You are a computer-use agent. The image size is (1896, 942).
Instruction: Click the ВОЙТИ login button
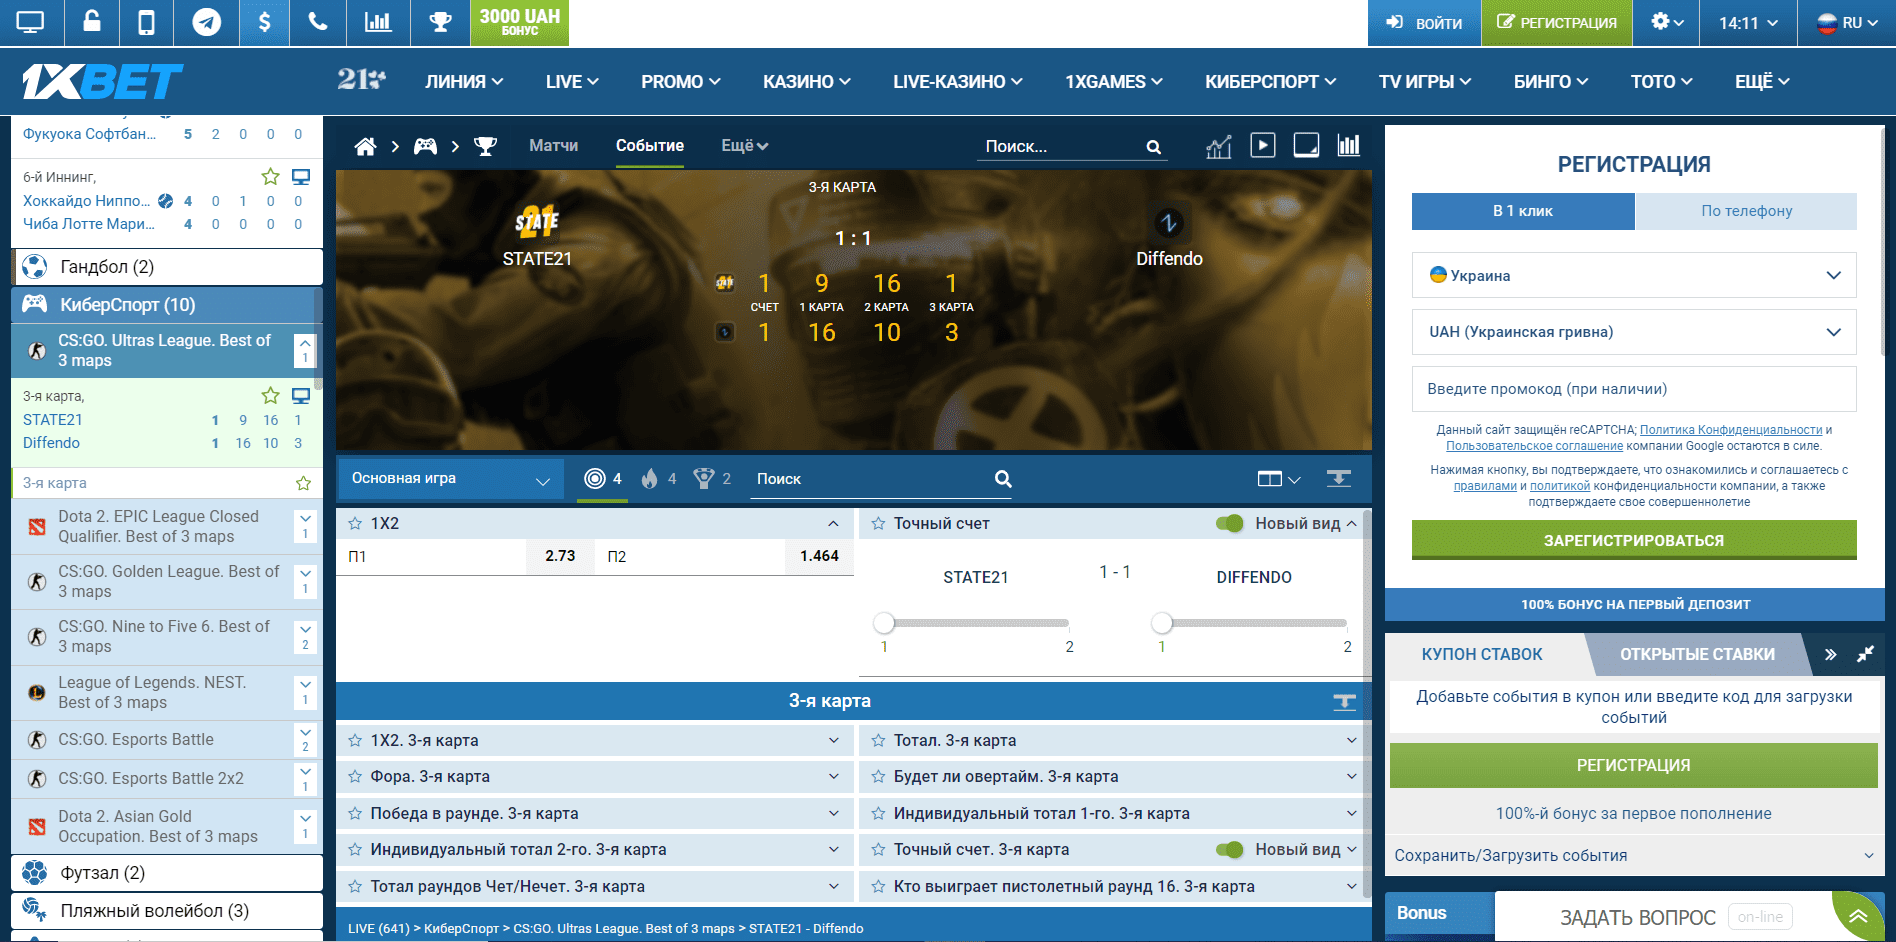point(1424,22)
